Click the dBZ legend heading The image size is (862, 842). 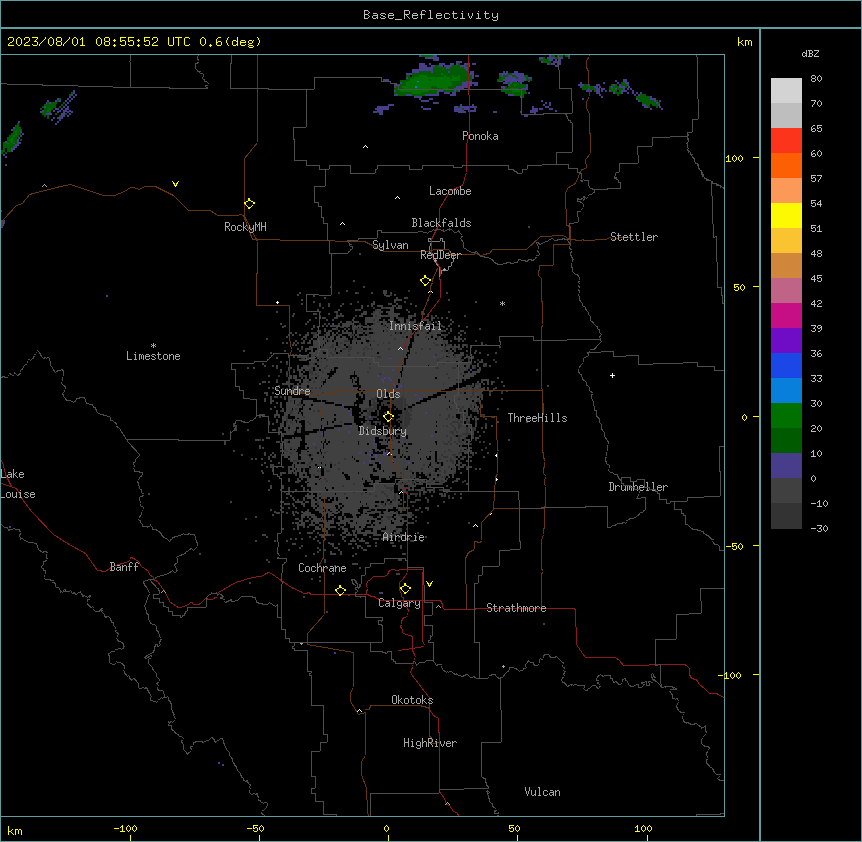tap(810, 54)
